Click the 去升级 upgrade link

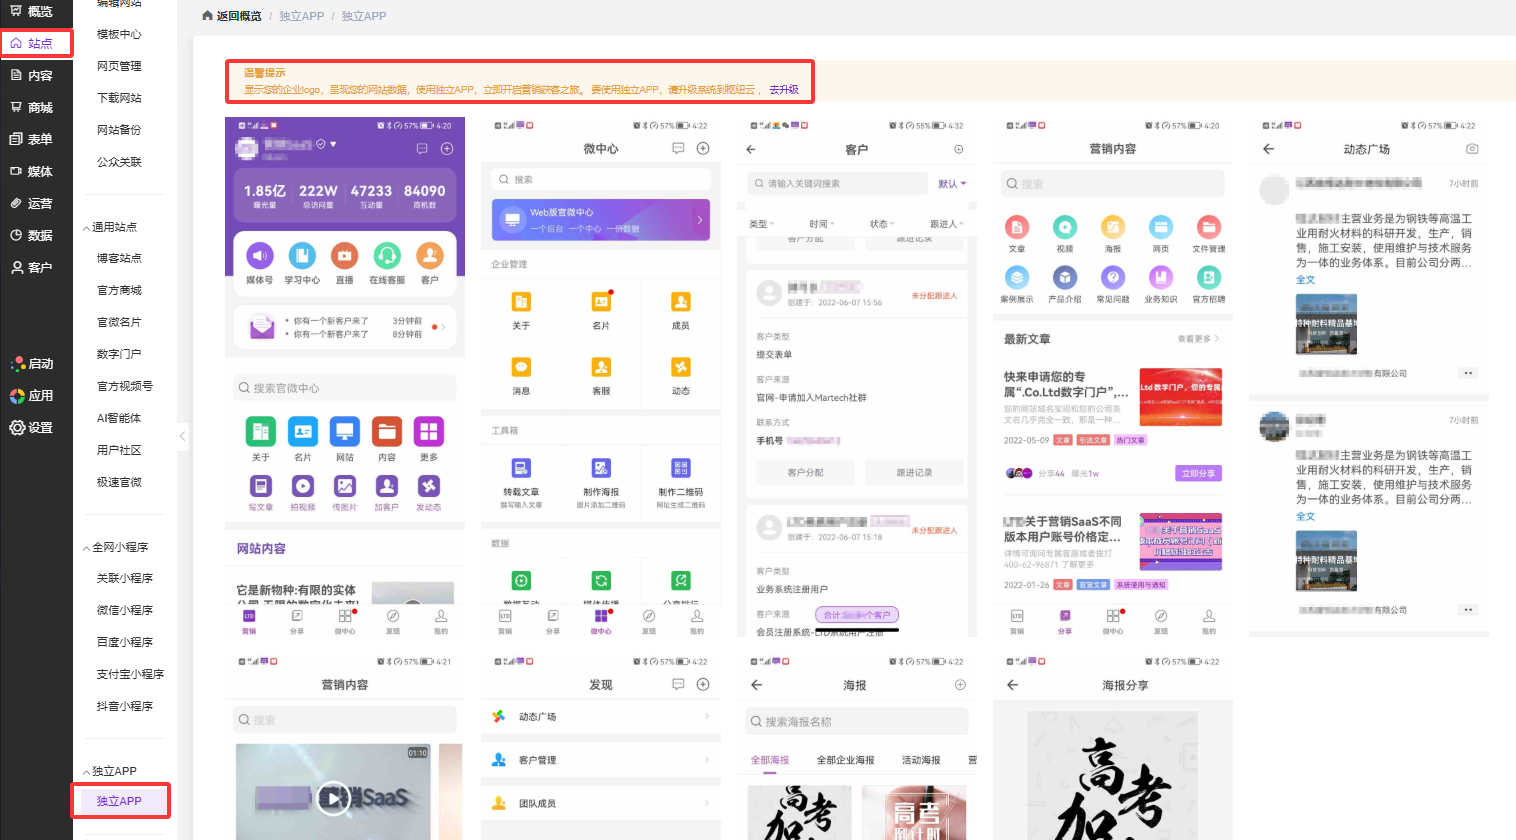tap(784, 89)
